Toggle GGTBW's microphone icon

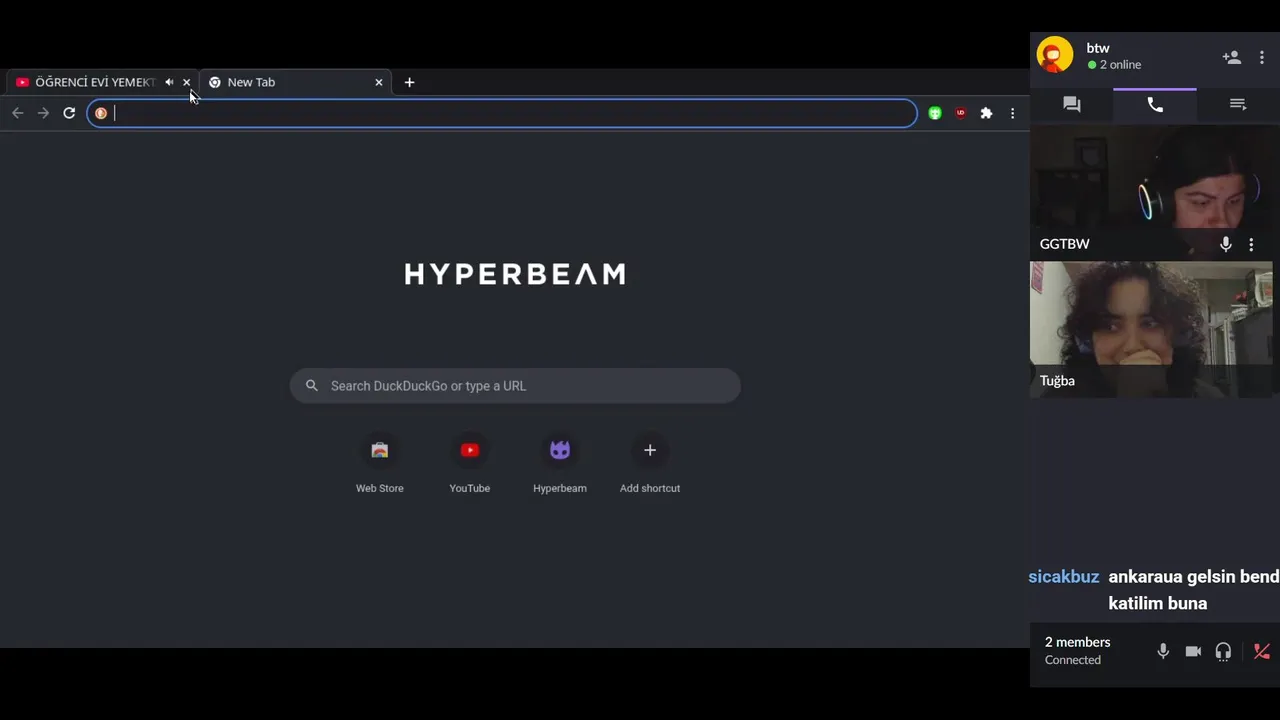pyautogui.click(x=1226, y=244)
